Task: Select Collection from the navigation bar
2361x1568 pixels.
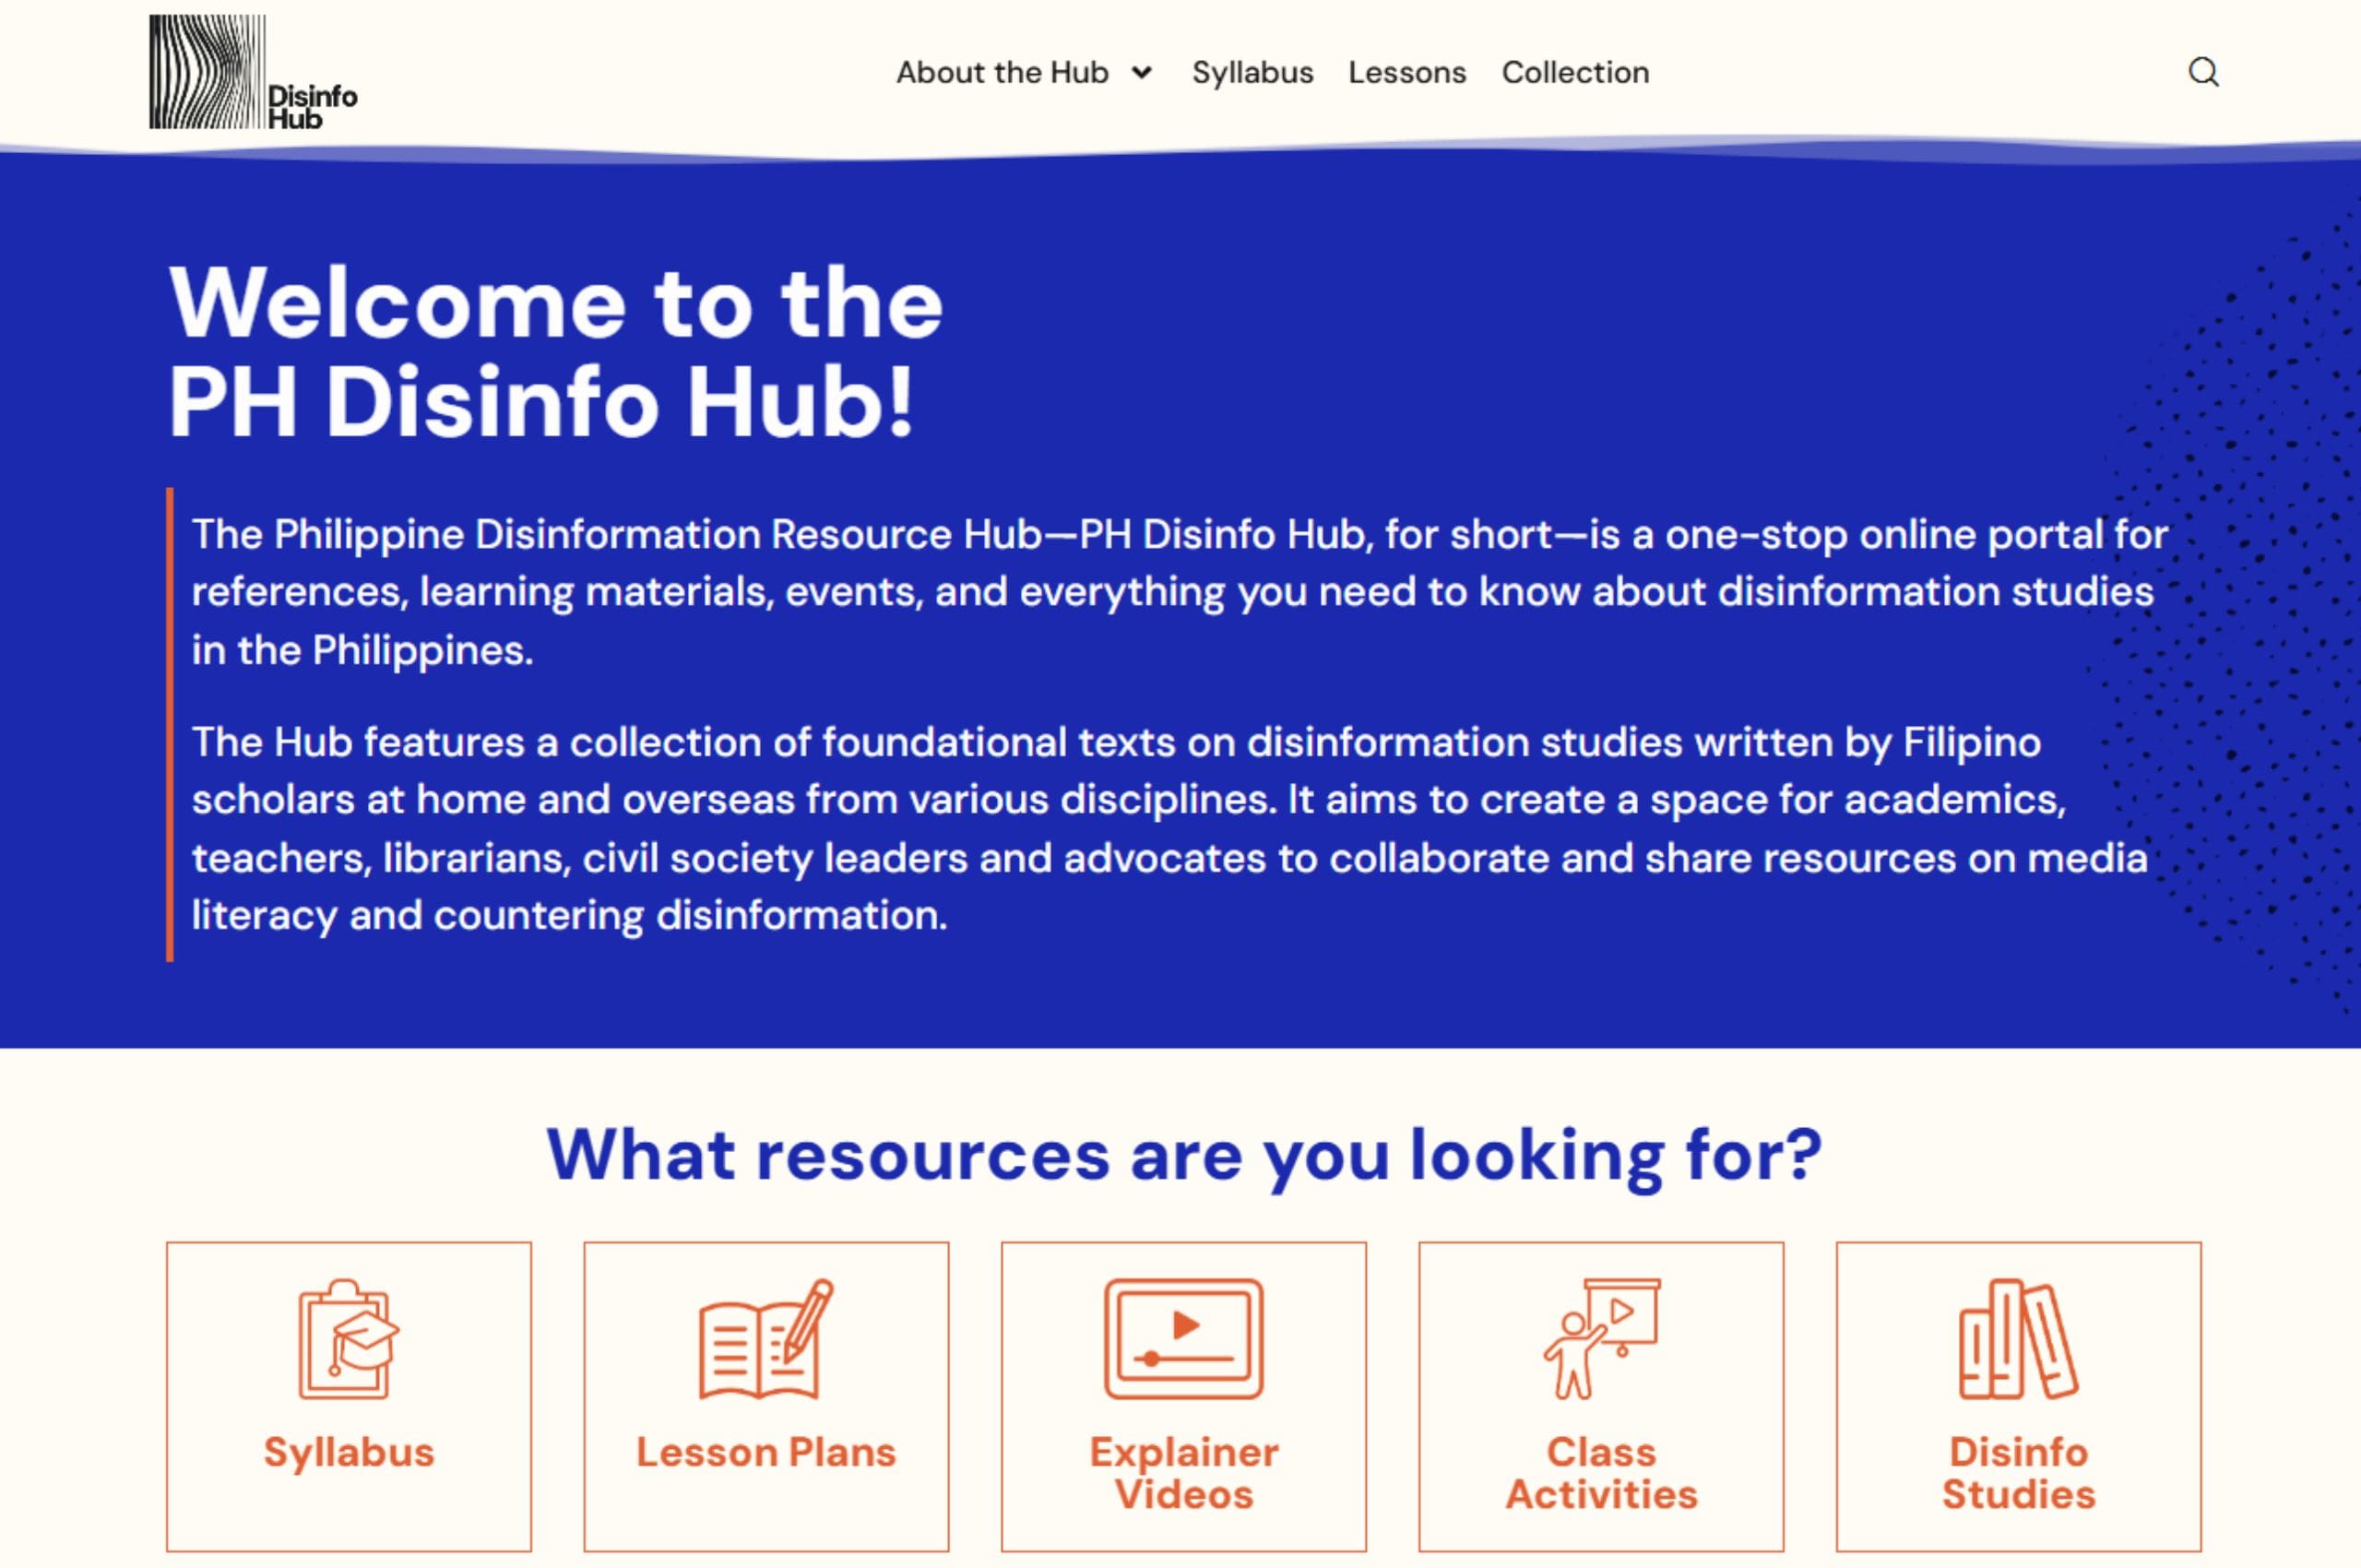Action: 1575,72
